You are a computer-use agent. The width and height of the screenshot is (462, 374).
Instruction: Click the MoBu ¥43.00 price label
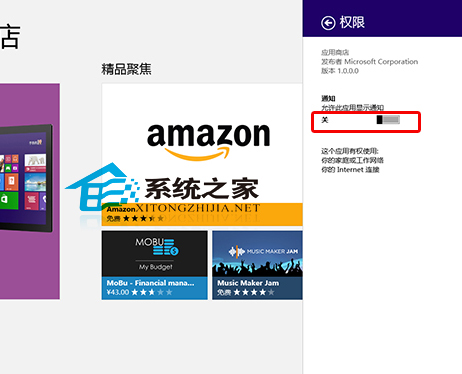118,292
